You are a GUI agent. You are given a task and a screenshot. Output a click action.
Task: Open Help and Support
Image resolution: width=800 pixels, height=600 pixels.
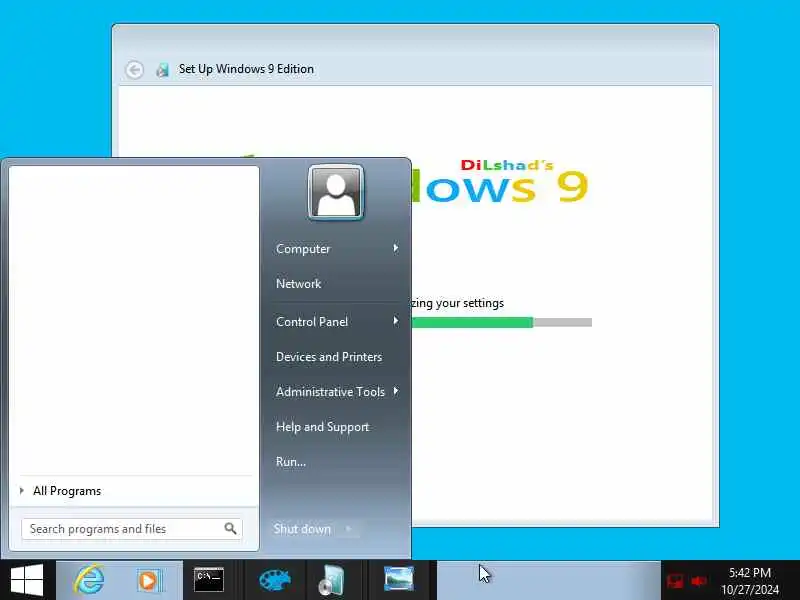tap(322, 427)
